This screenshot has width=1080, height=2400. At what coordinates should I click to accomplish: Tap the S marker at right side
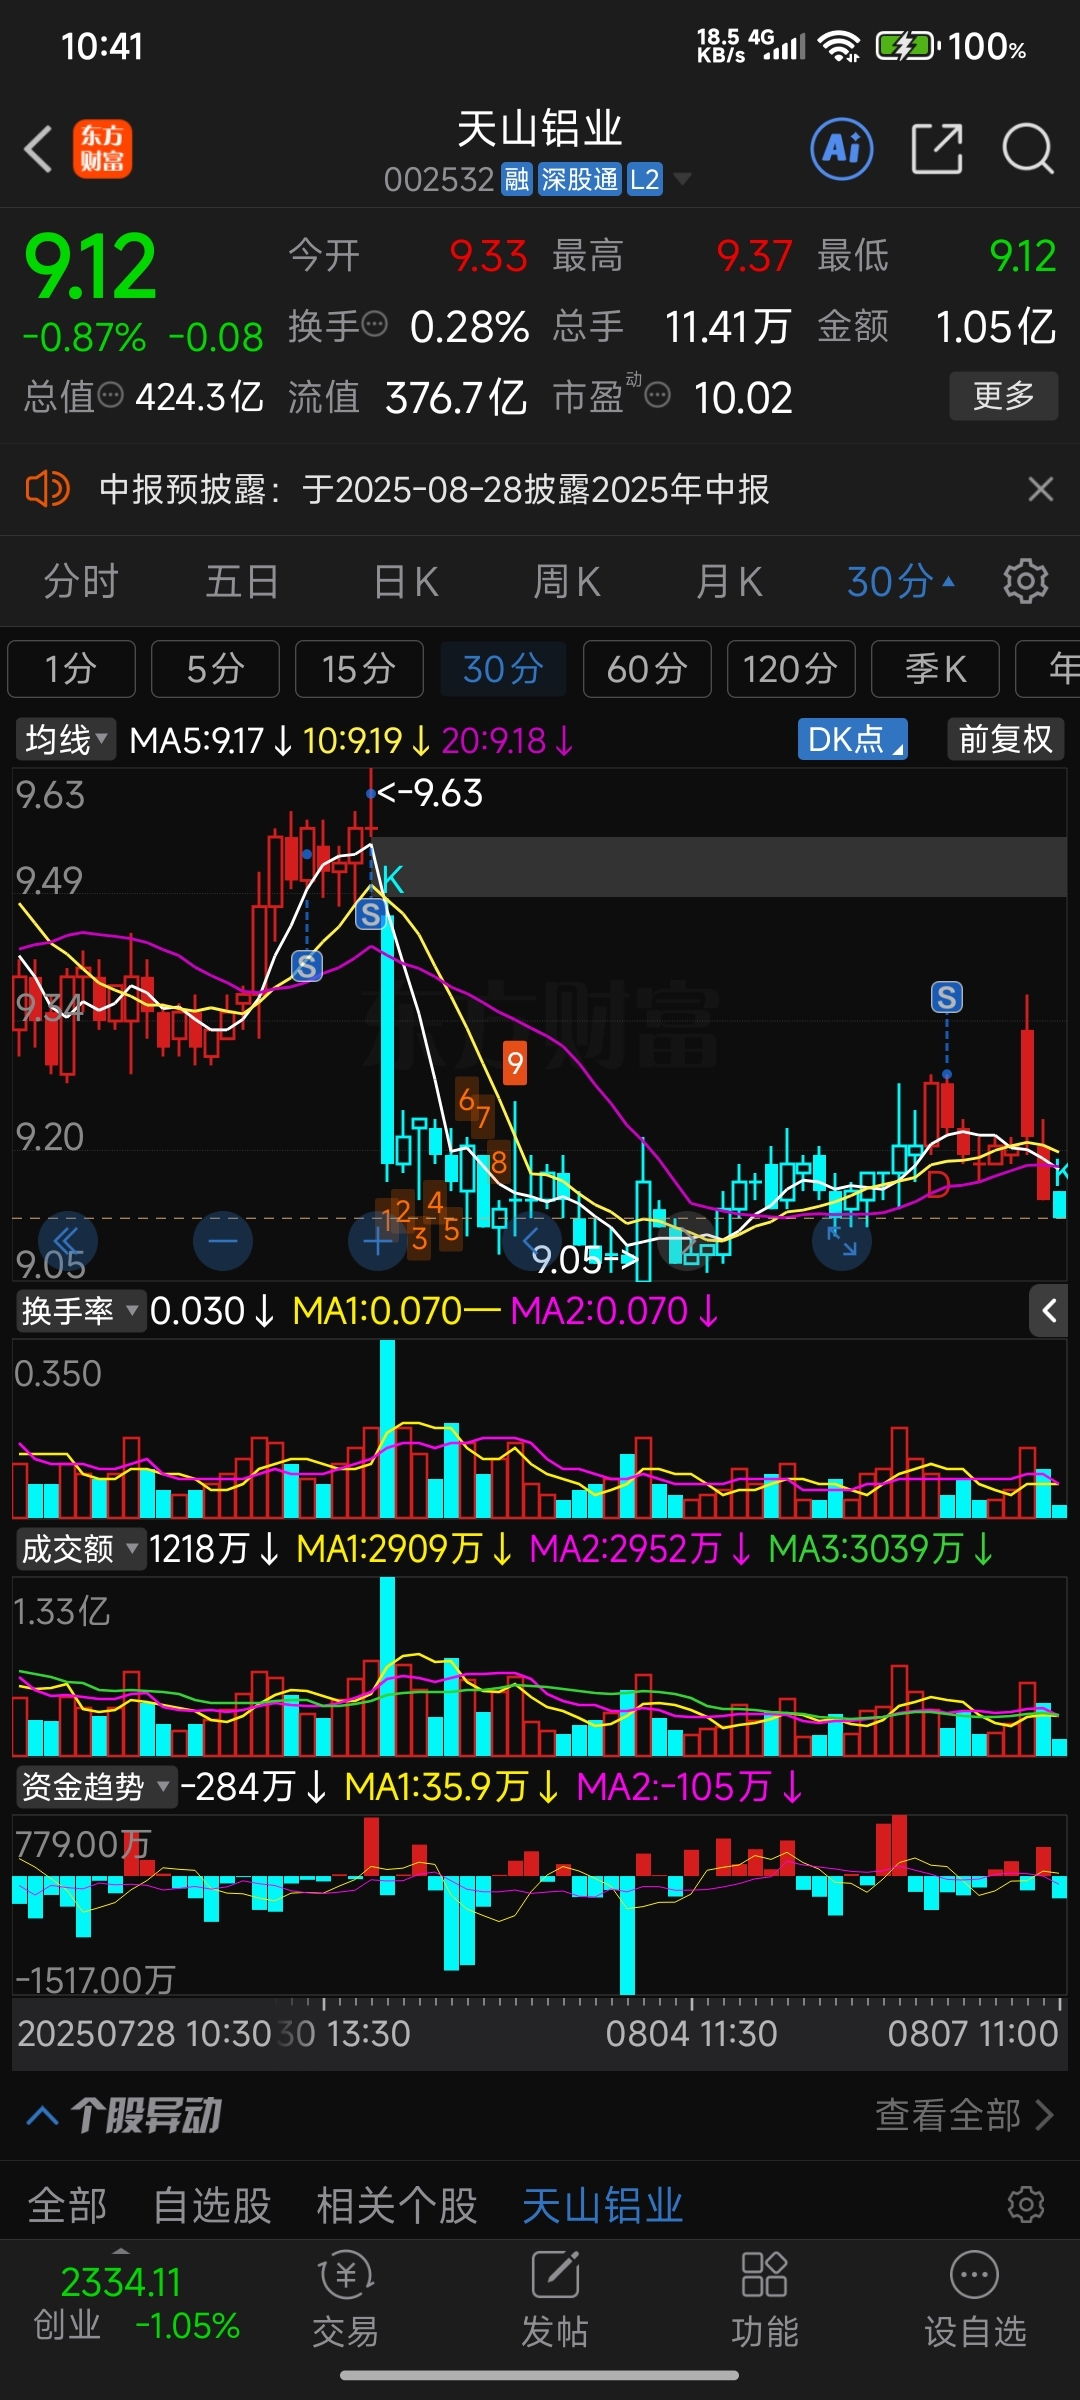947,997
